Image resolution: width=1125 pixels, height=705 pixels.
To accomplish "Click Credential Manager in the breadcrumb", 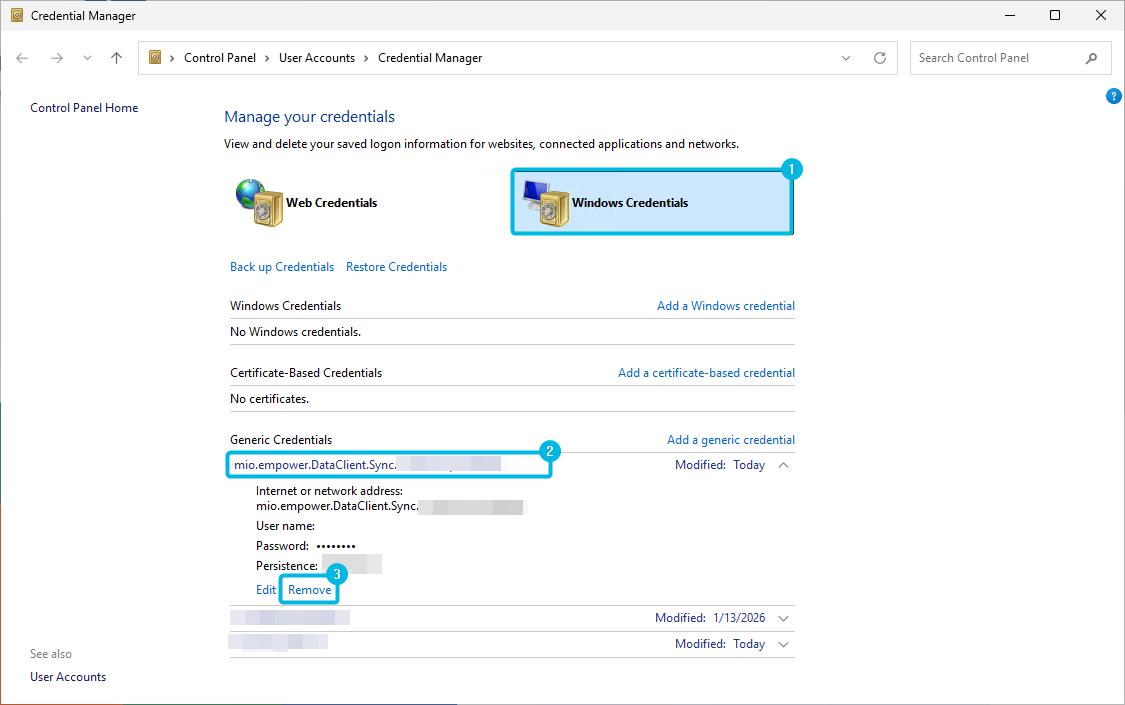I will click(430, 58).
